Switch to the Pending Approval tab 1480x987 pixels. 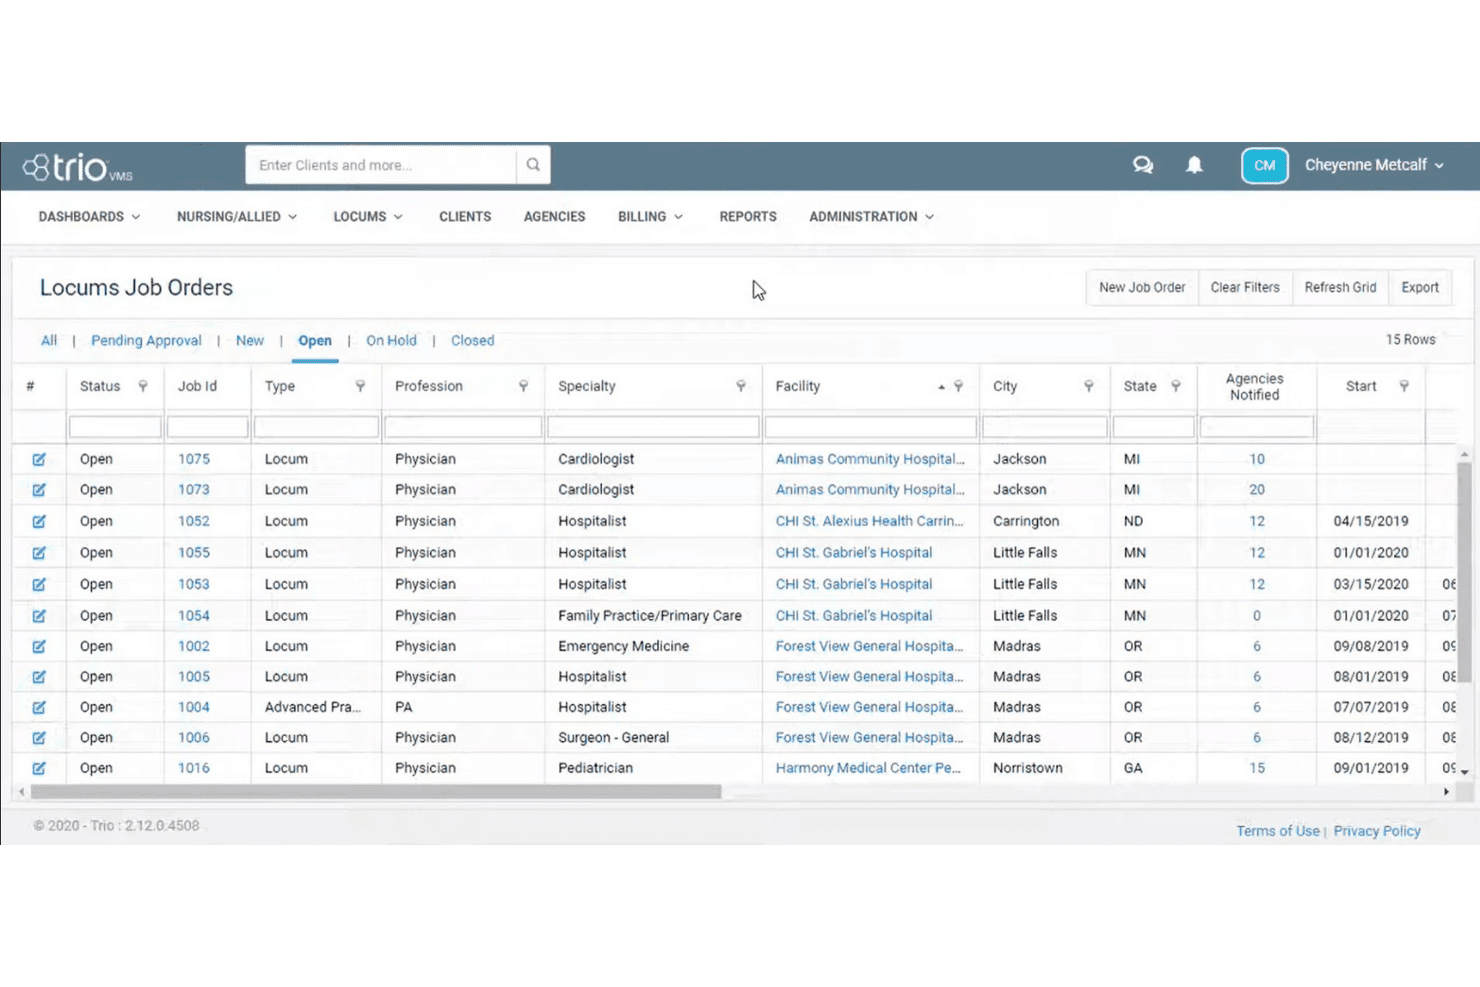pos(146,341)
